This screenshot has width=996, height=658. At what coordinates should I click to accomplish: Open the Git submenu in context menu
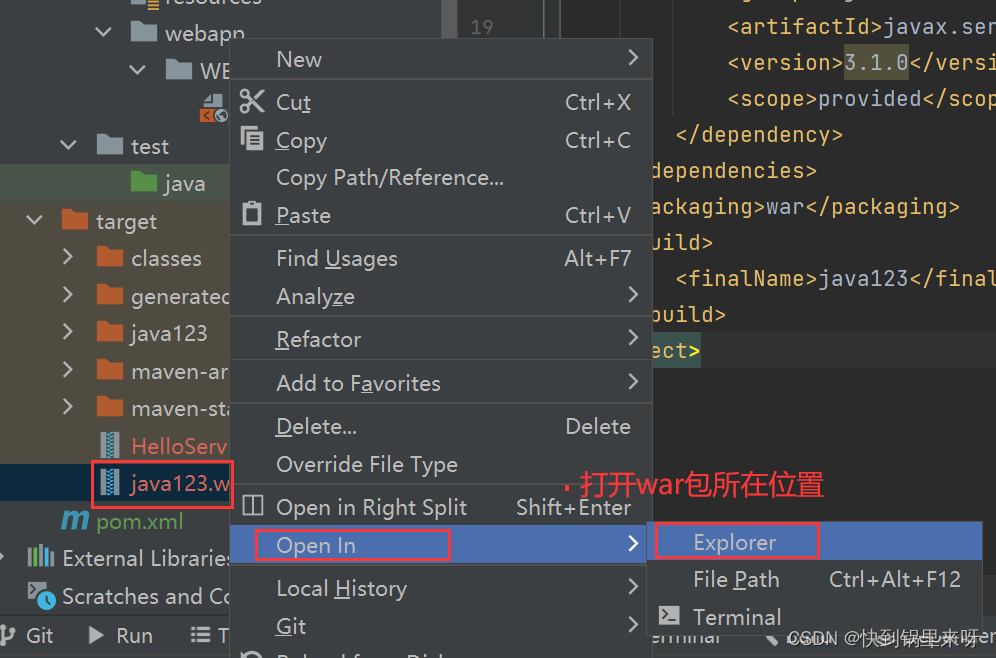click(441, 626)
